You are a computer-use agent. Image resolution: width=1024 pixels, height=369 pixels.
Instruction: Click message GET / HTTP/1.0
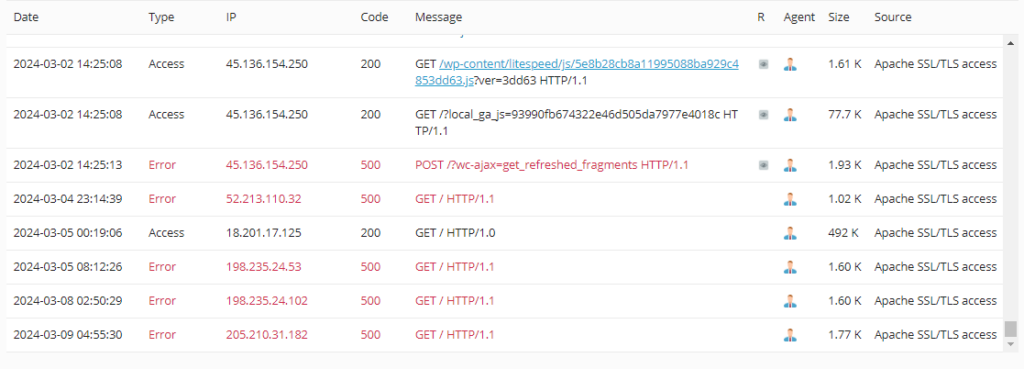click(x=455, y=233)
